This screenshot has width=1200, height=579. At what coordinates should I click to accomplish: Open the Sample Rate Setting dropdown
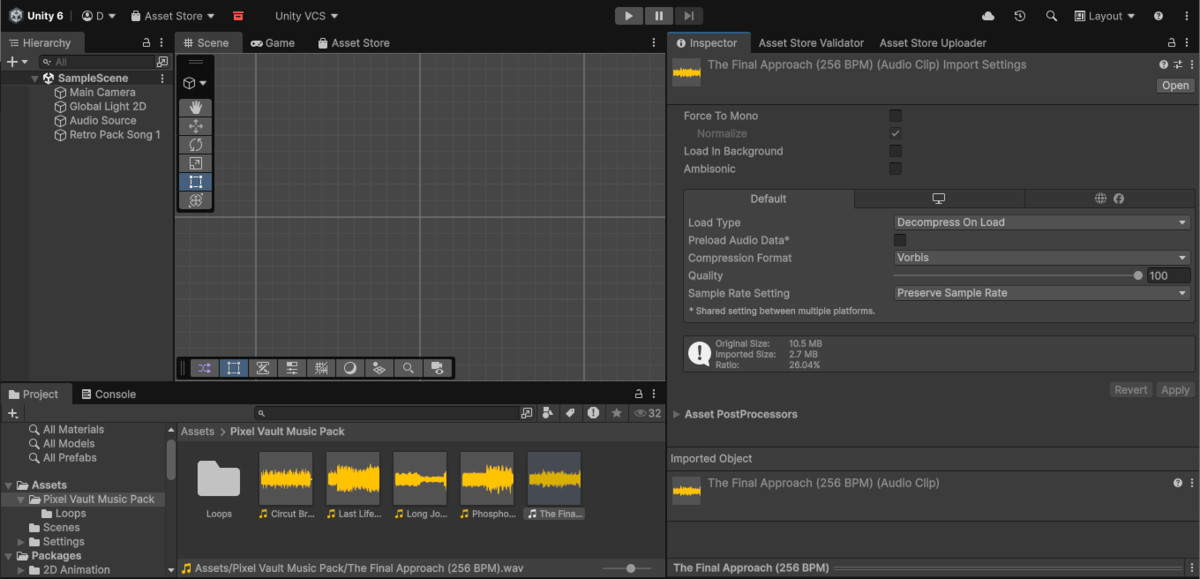click(1042, 293)
